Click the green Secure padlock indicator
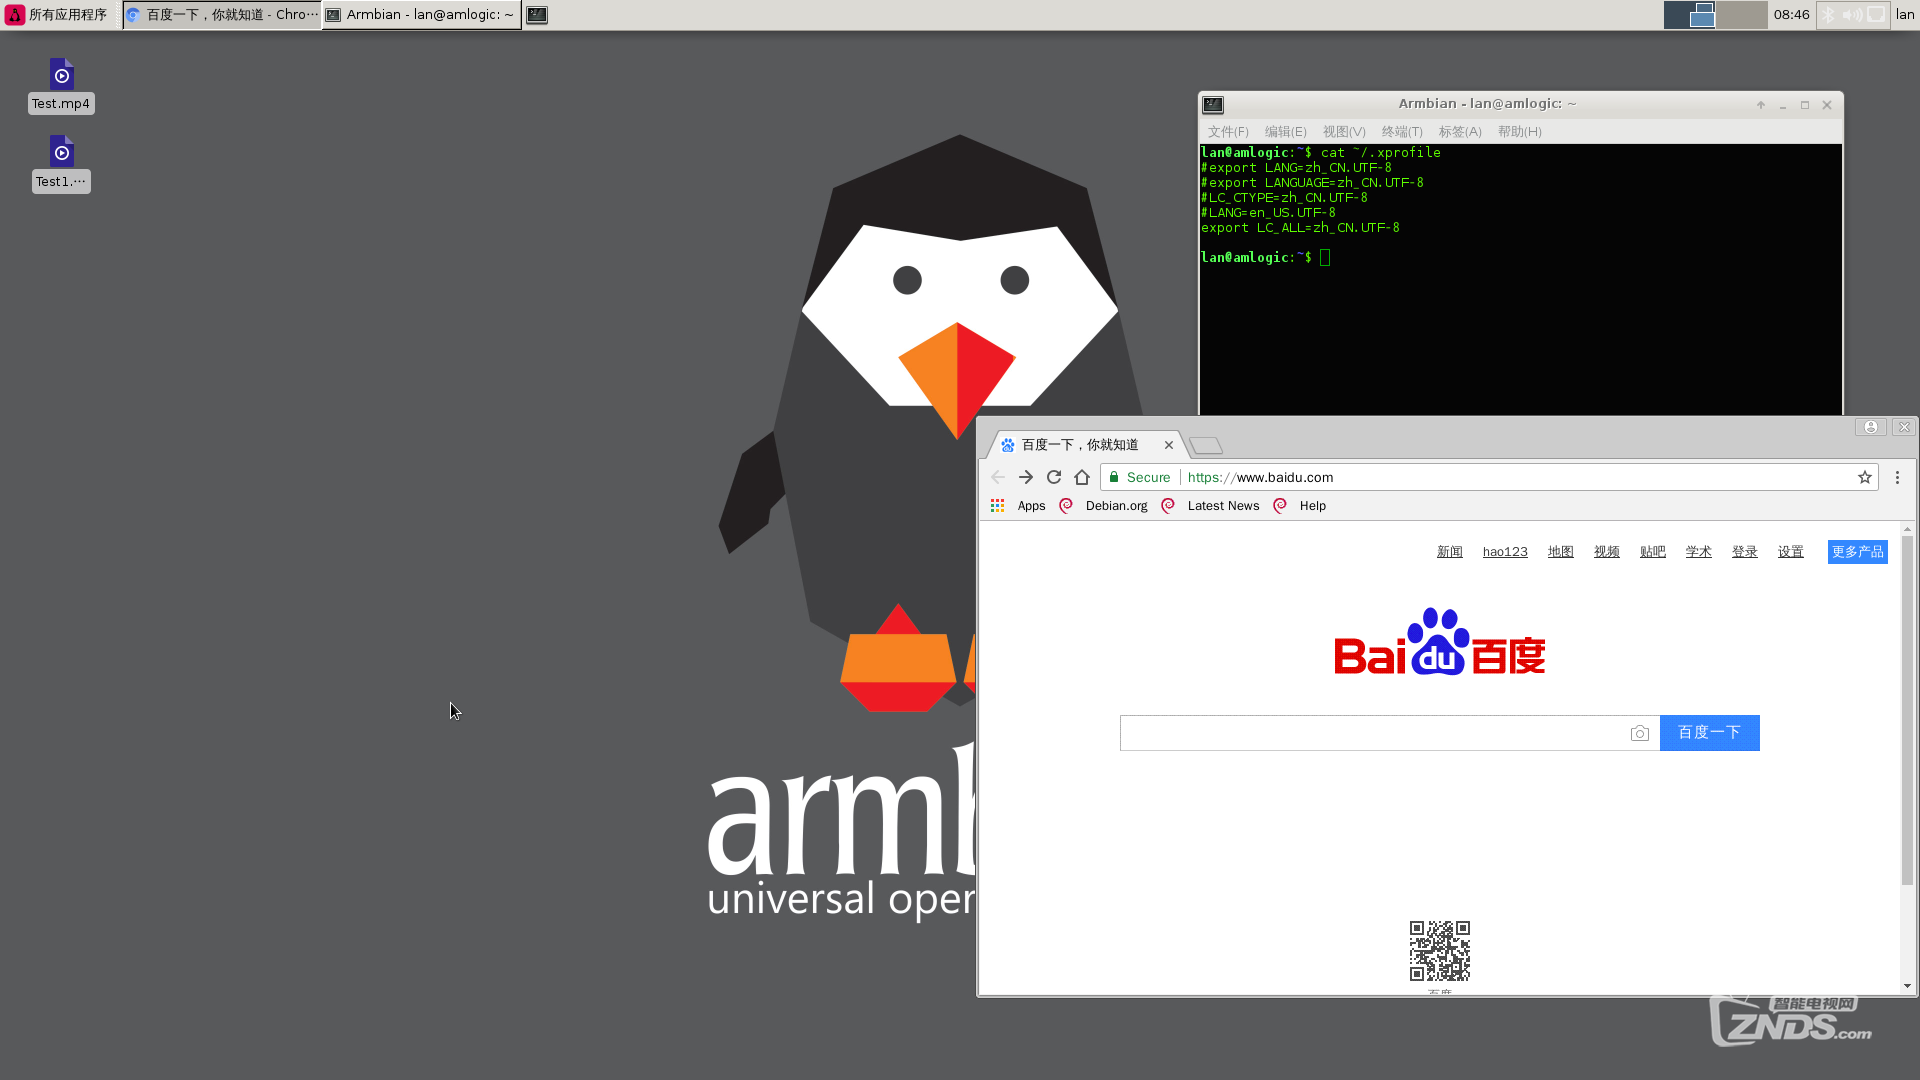Viewport: 1920px width, 1080px height. pyautogui.click(x=1140, y=477)
